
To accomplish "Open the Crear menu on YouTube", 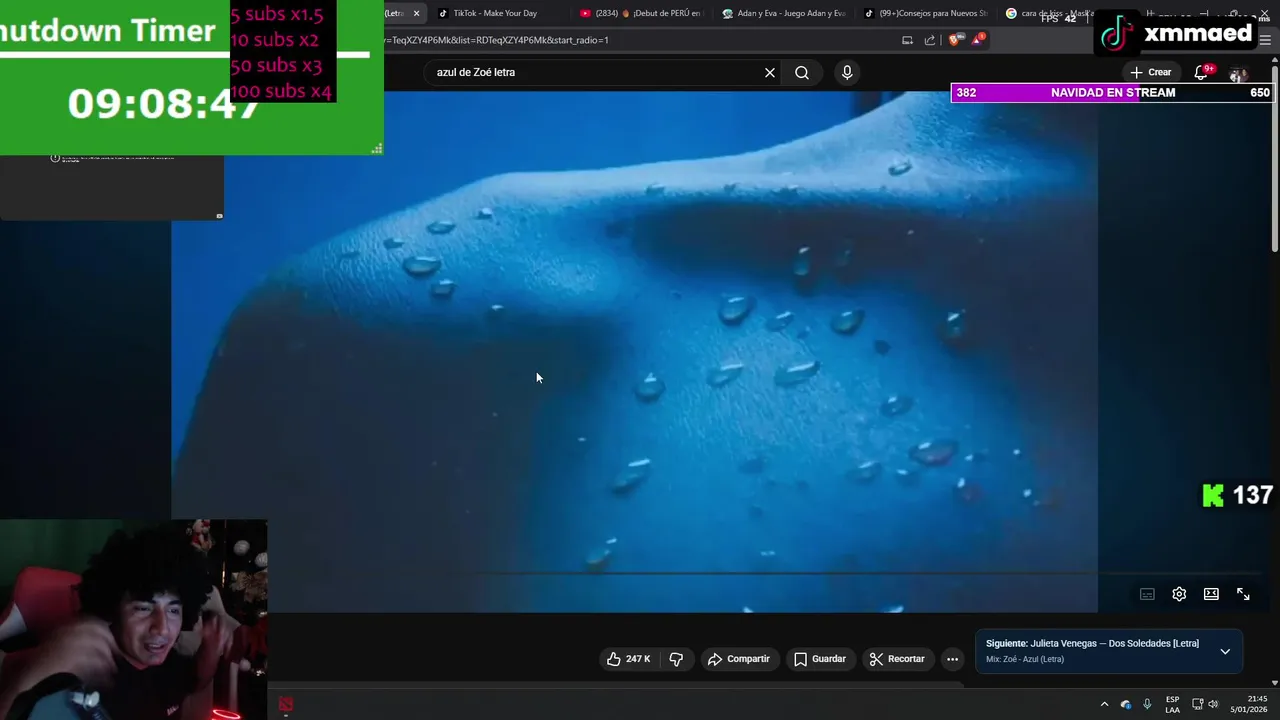I will [1150, 72].
